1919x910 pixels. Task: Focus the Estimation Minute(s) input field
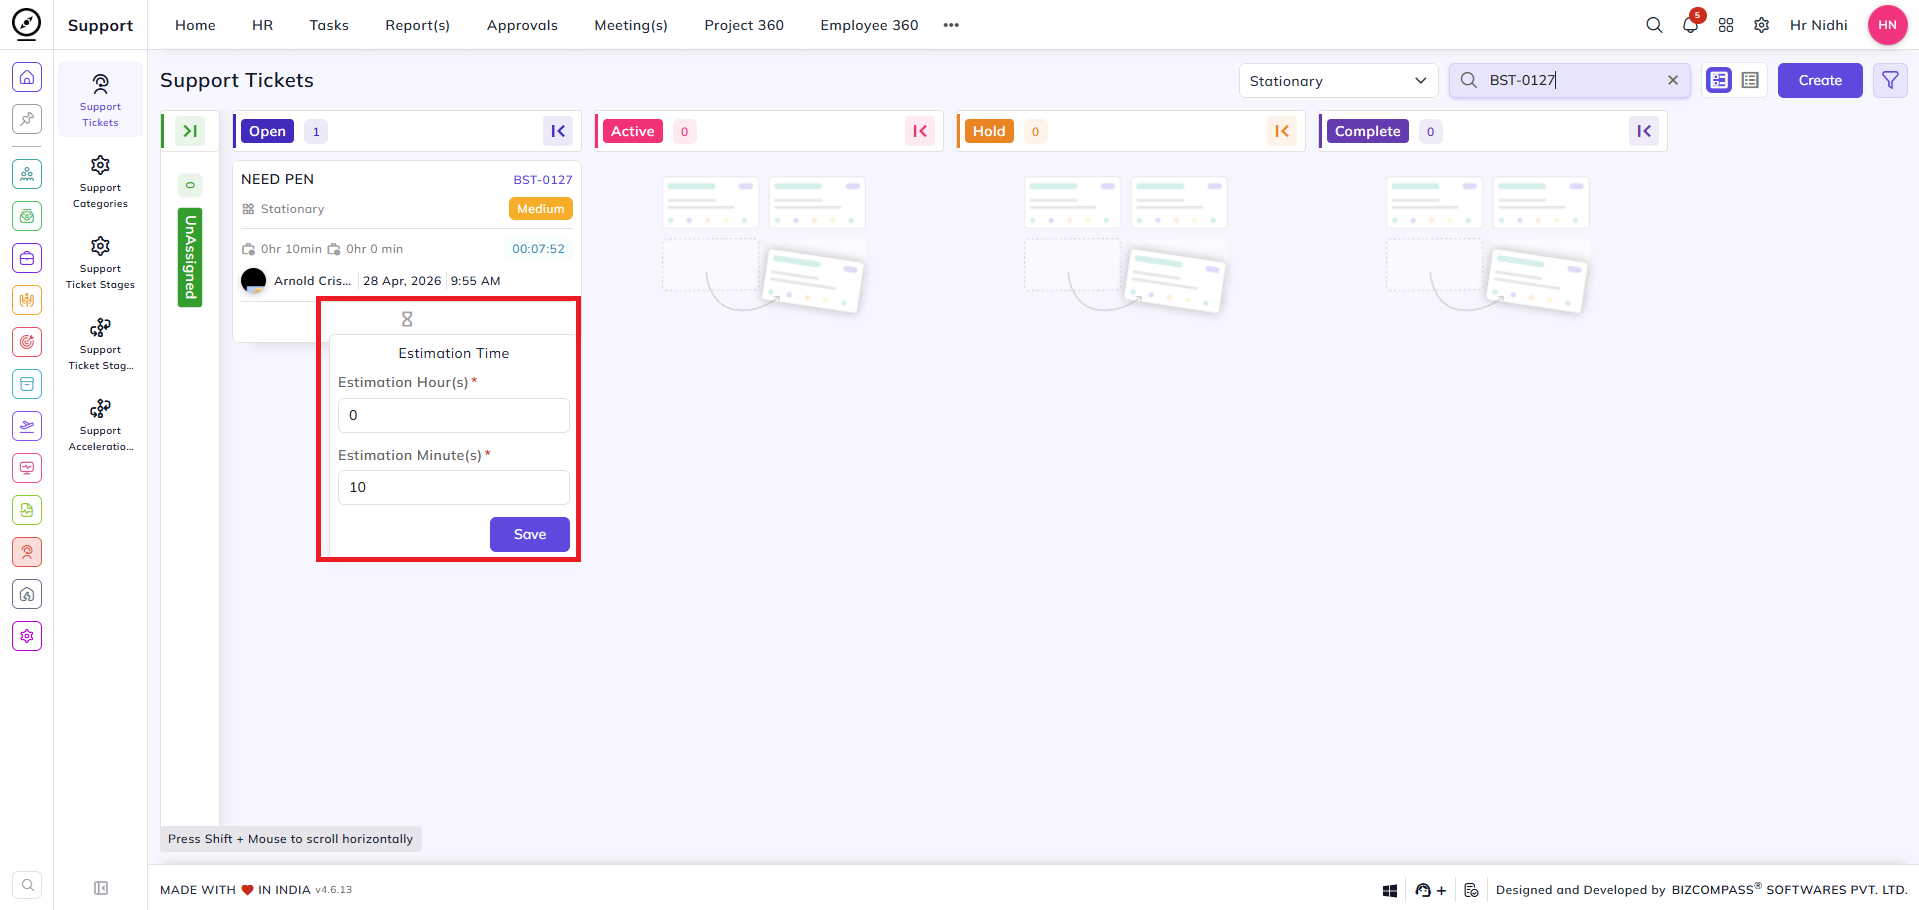click(454, 487)
